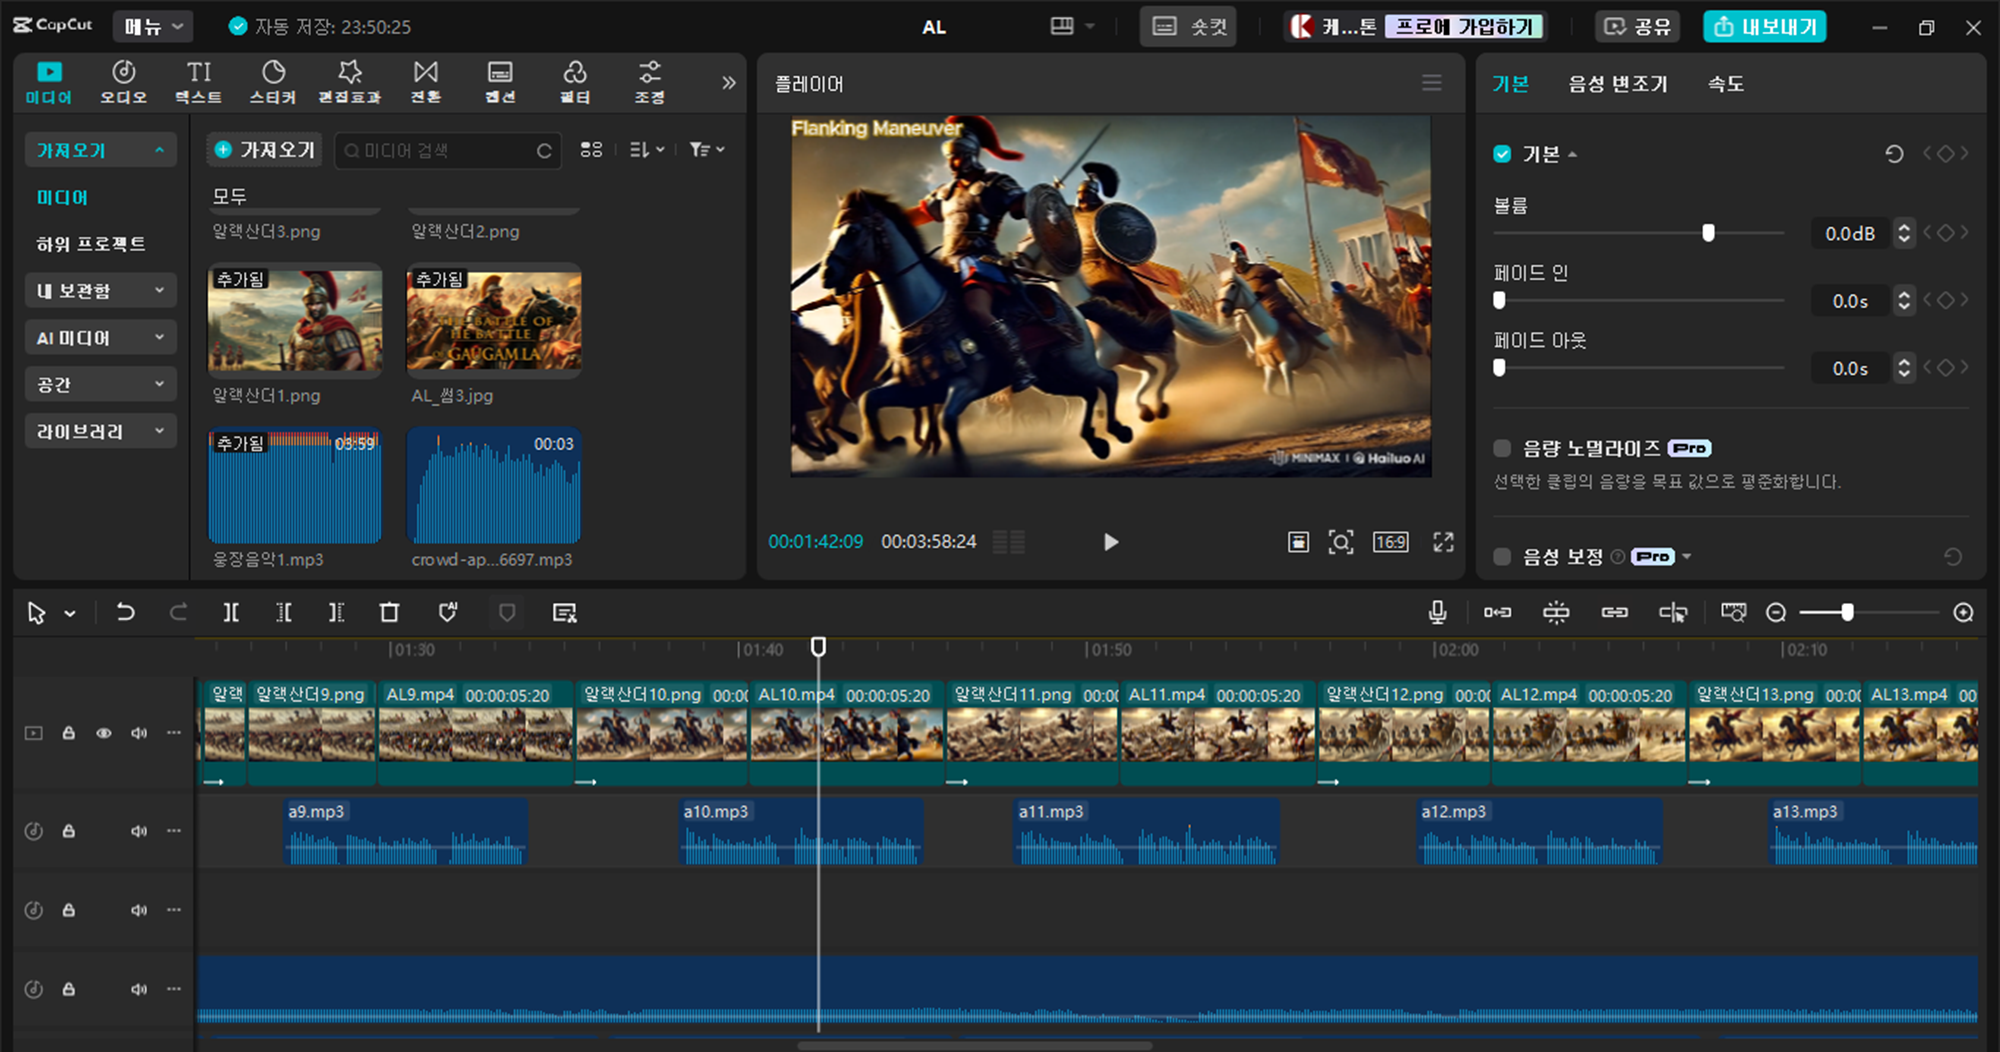Open the Text (텍스트) tab
The image size is (2000, 1052).
click(199, 82)
